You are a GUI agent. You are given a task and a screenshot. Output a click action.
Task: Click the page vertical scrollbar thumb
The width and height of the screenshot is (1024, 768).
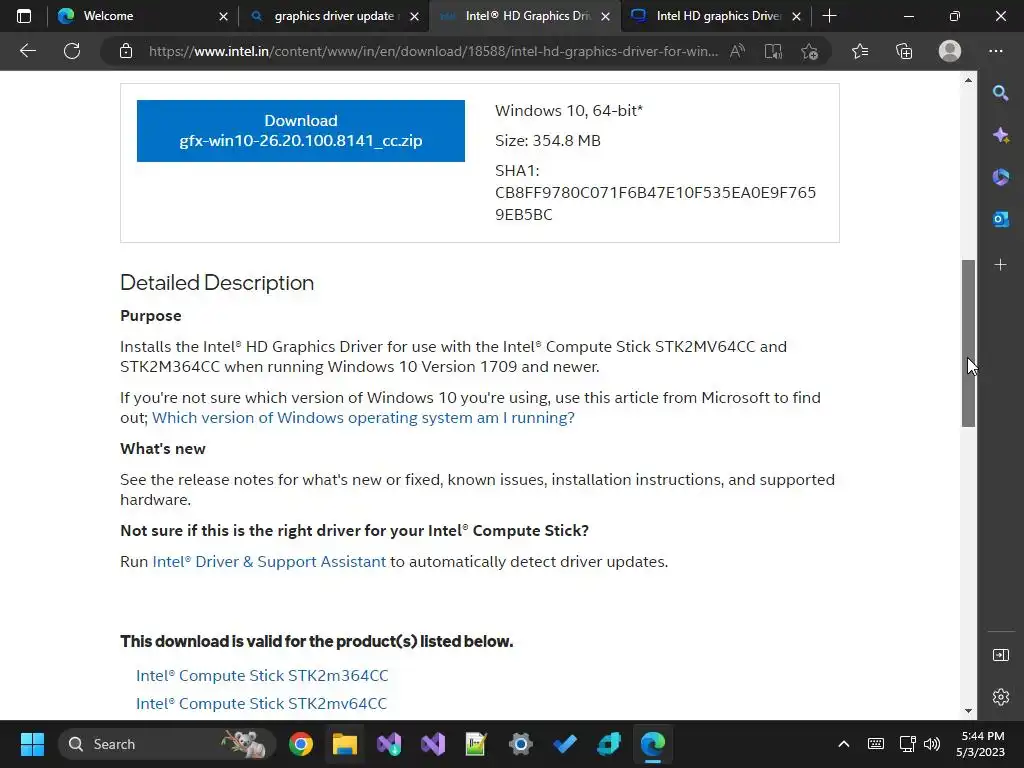[968, 344]
